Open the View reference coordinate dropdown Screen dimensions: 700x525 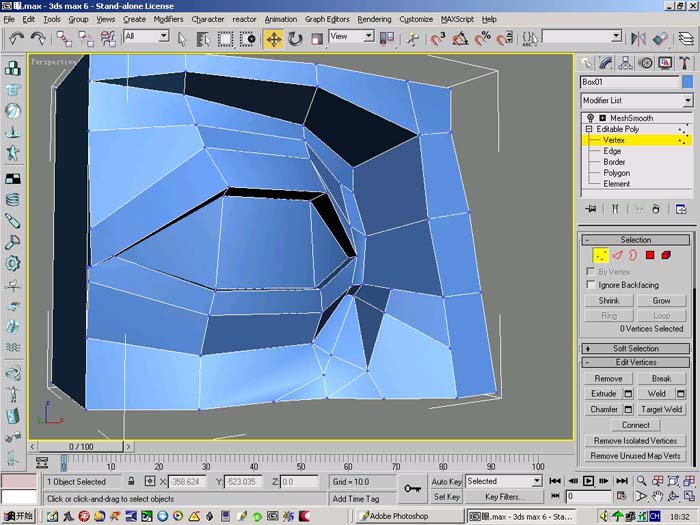369,36
